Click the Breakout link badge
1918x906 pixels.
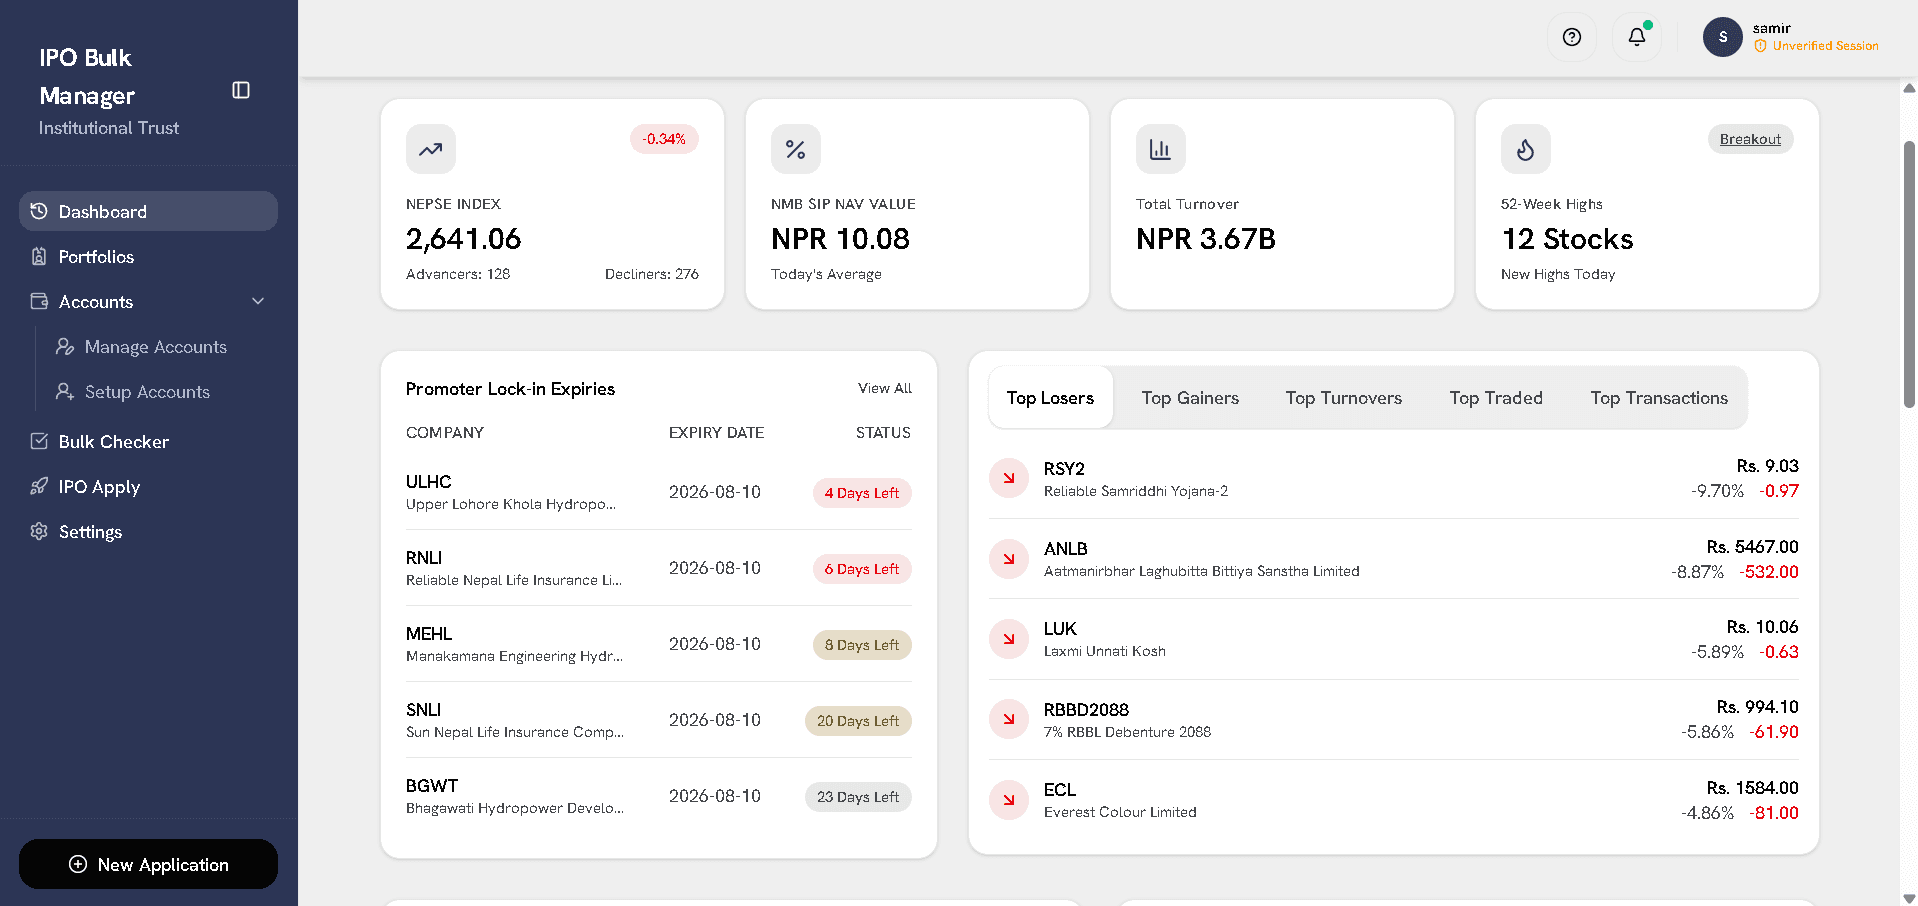[1750, 139]
